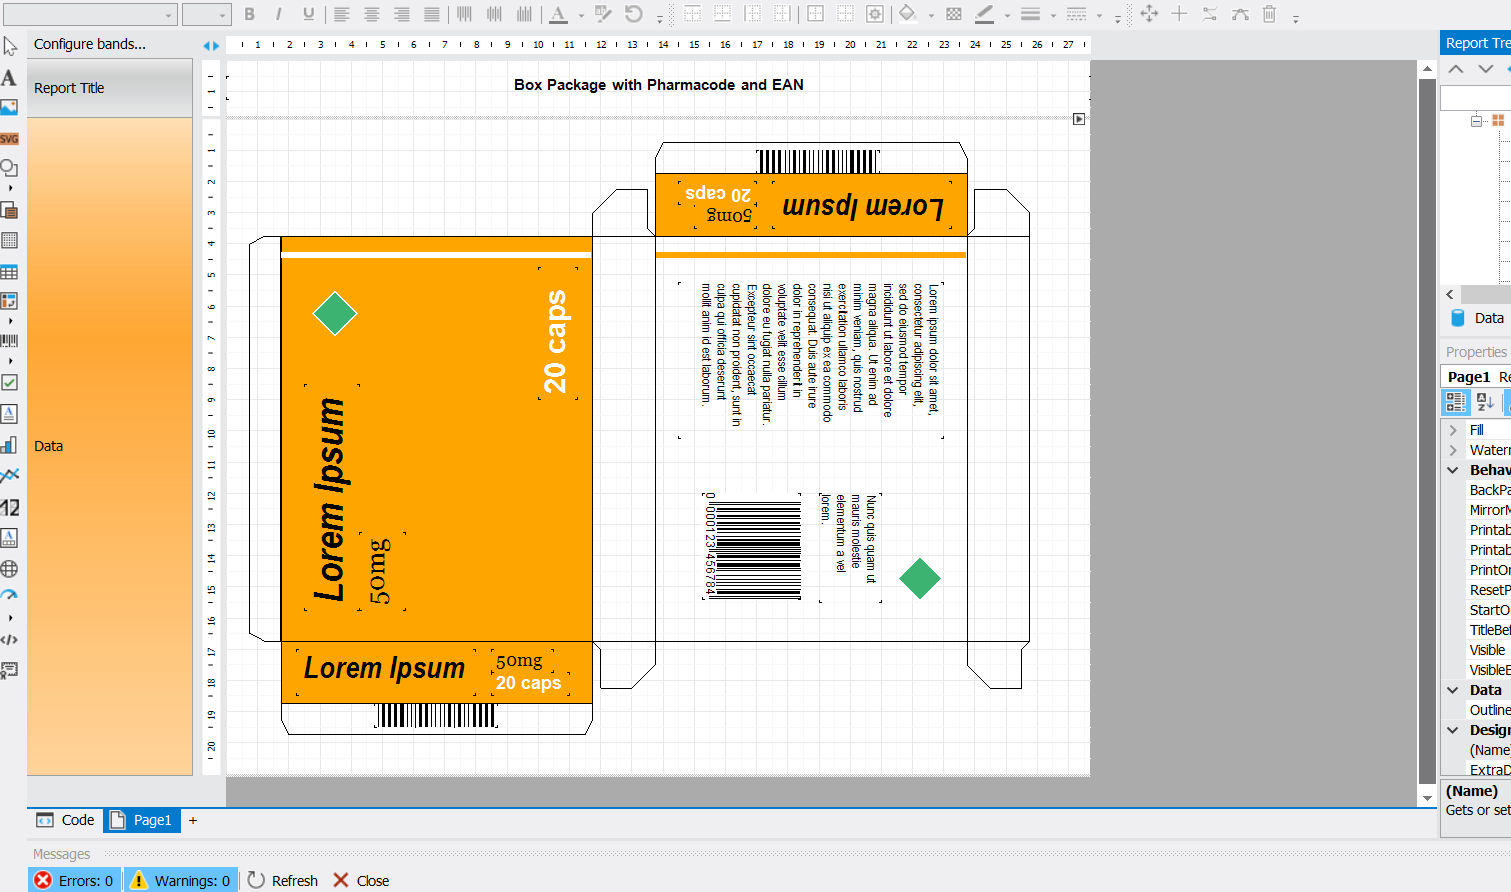Click the undo style rotate icon
The height and width of the screenshot is (892, 1511).
pyautogui.click(x=633, y=14)
